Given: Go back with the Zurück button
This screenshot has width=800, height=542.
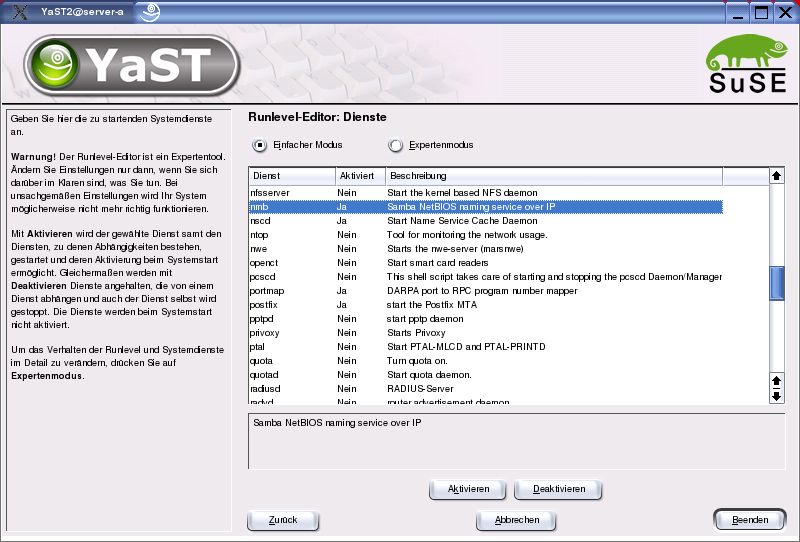Looking at the screenshot, I should click(283, 520).
